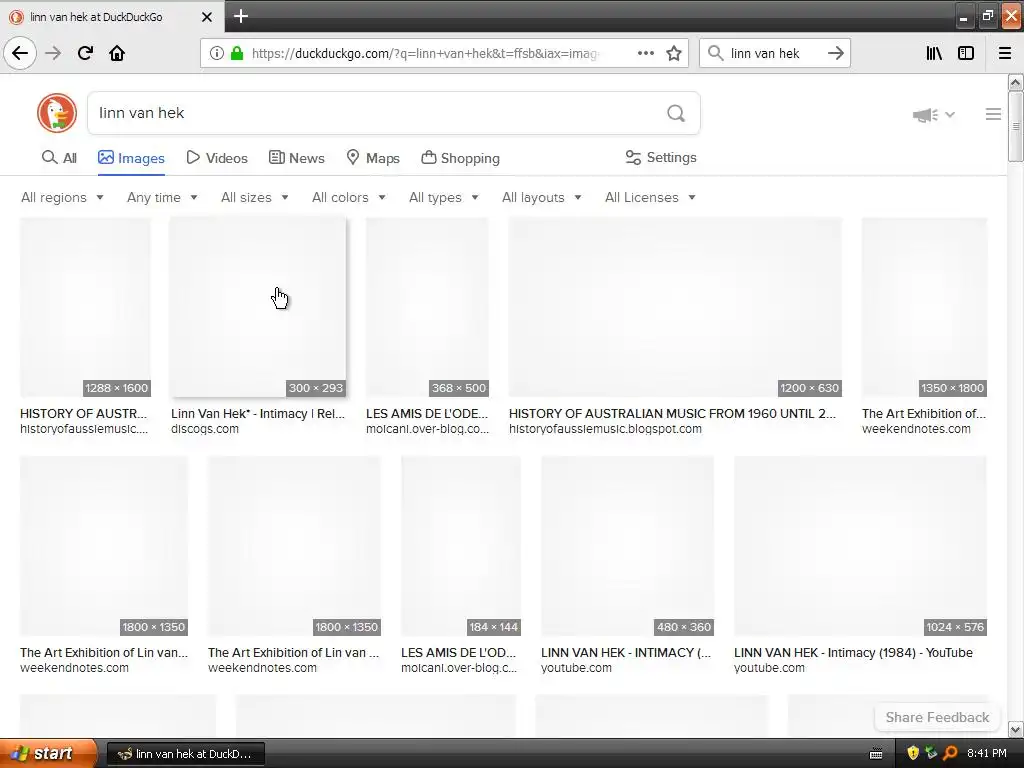Image resolution: width=1024 pixels, height=768 pixels.
Task: Select the linn van hek taskbar button
Action: coord(185,754)
